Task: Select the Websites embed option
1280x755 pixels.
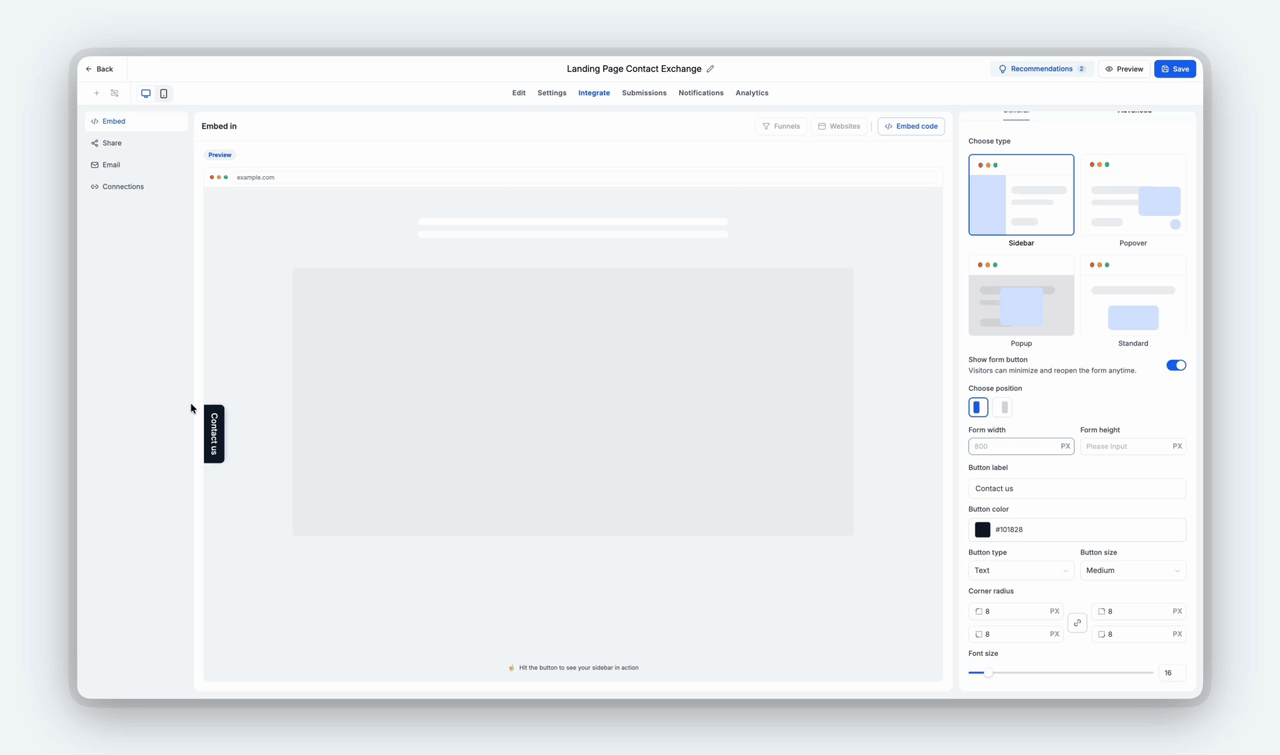Action: pyautogui.click(x=839, y=126)
